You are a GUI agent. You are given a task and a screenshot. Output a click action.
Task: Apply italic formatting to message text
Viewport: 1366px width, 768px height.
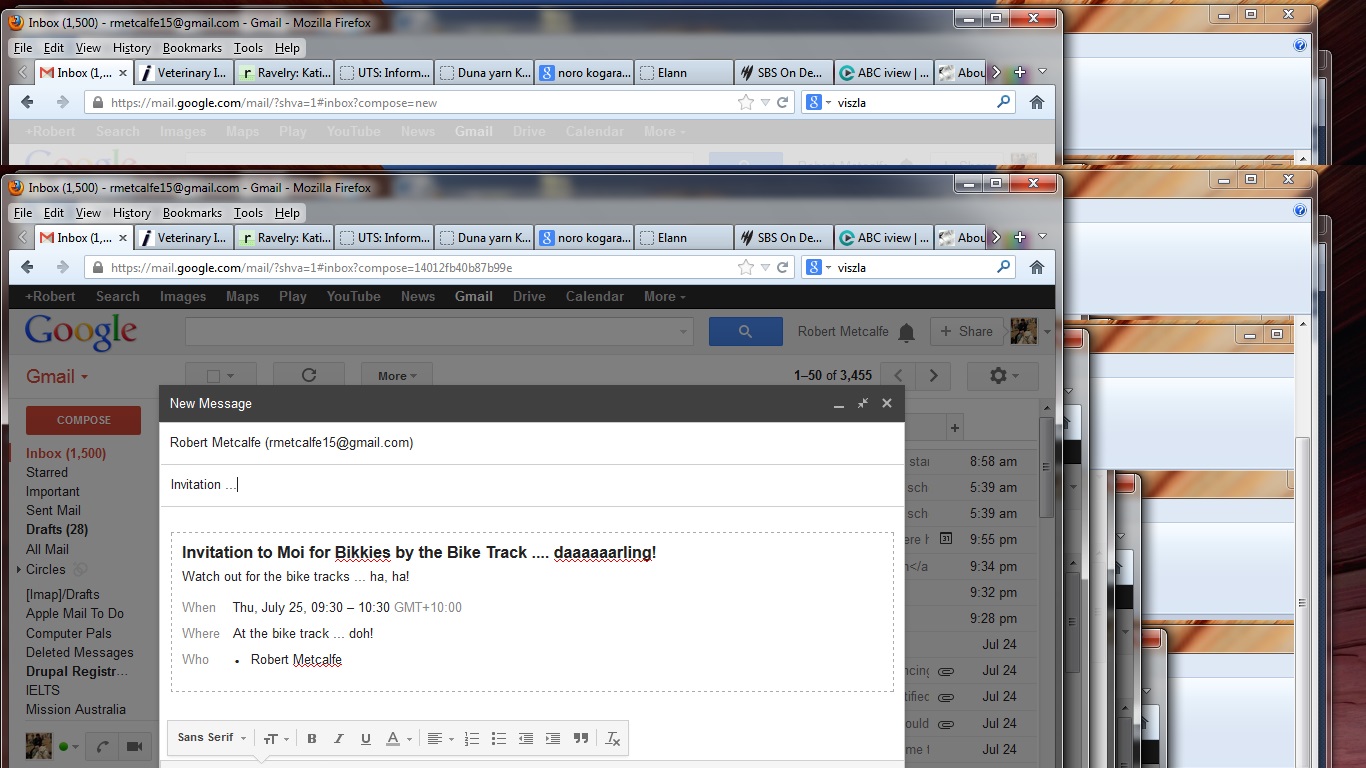click(x=339, y=739)
